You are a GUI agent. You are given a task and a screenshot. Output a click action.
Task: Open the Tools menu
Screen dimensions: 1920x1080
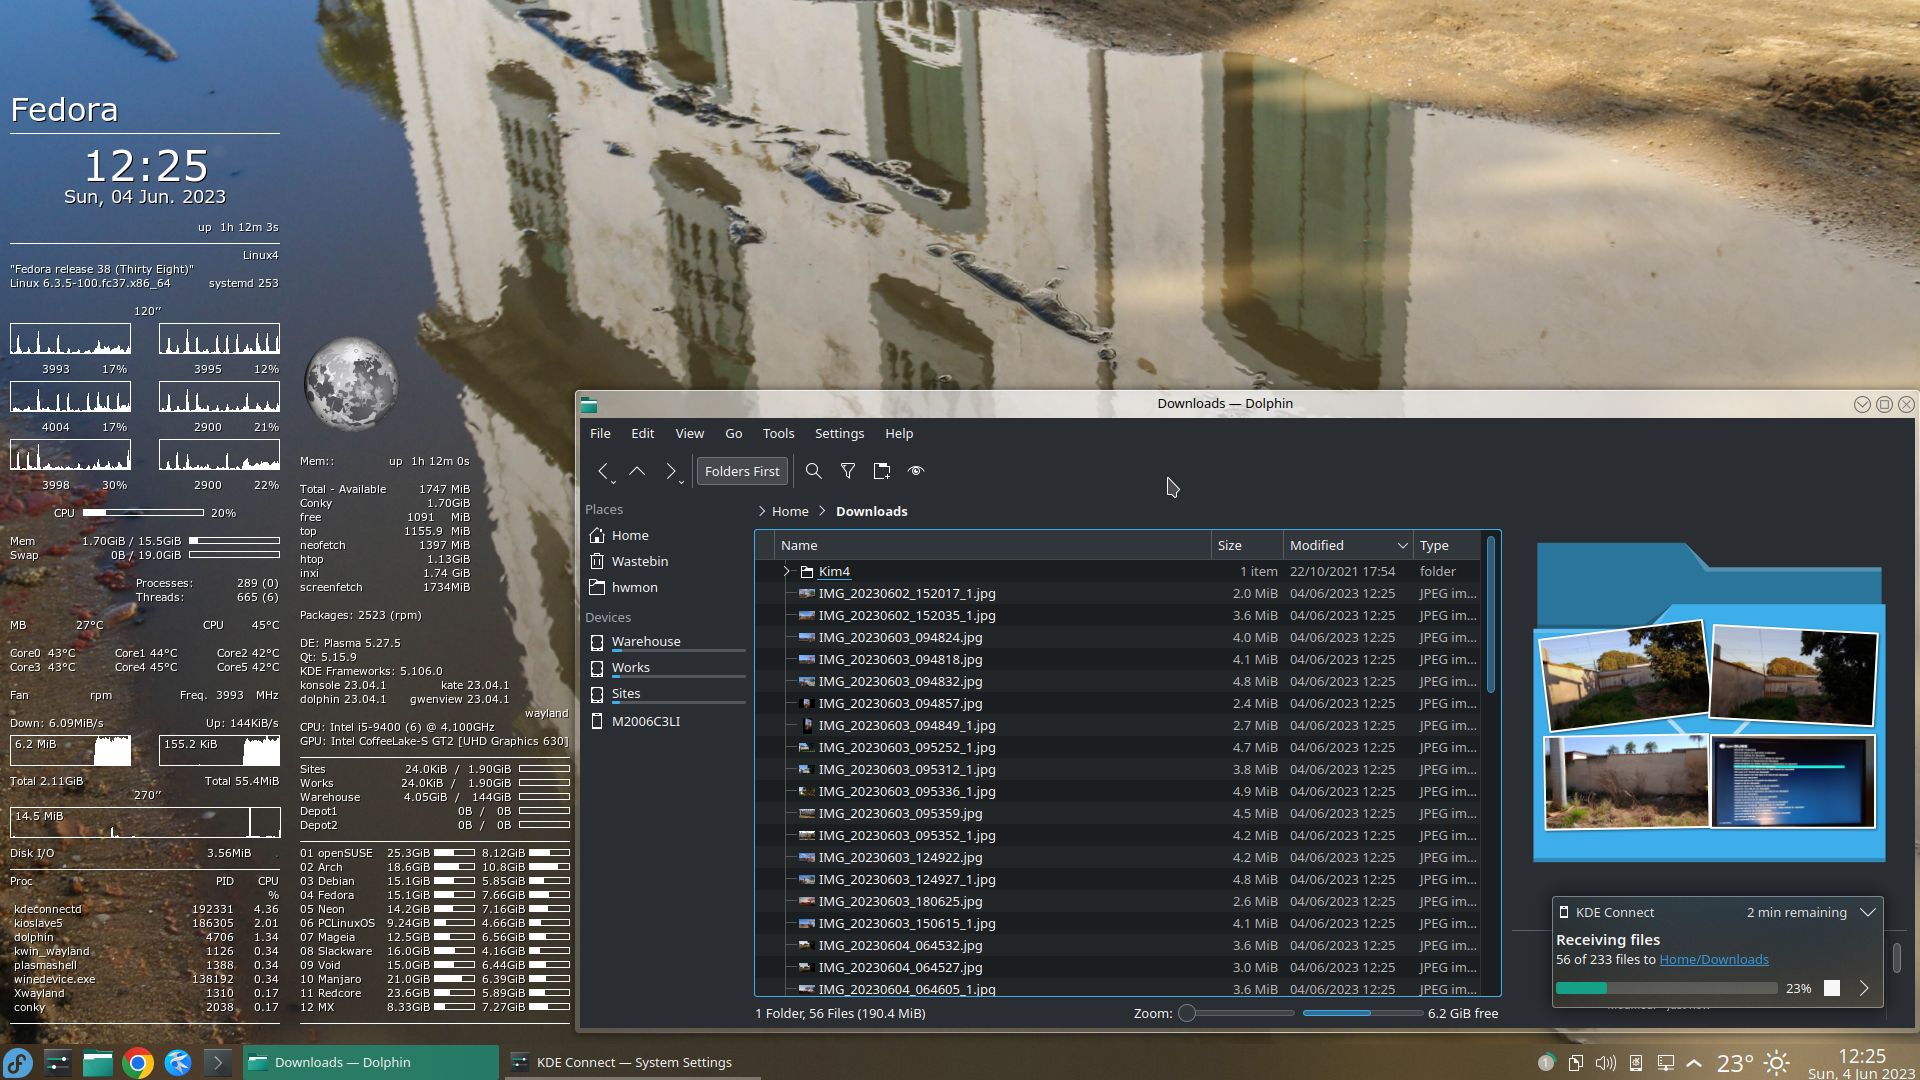(x=778, y=434)
